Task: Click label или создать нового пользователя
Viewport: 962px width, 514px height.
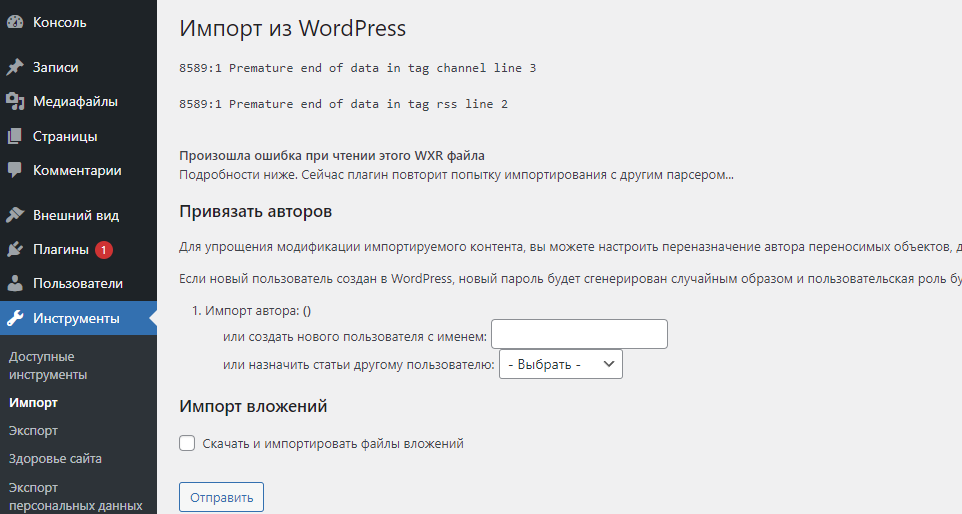Action: [x=355, y=337]
